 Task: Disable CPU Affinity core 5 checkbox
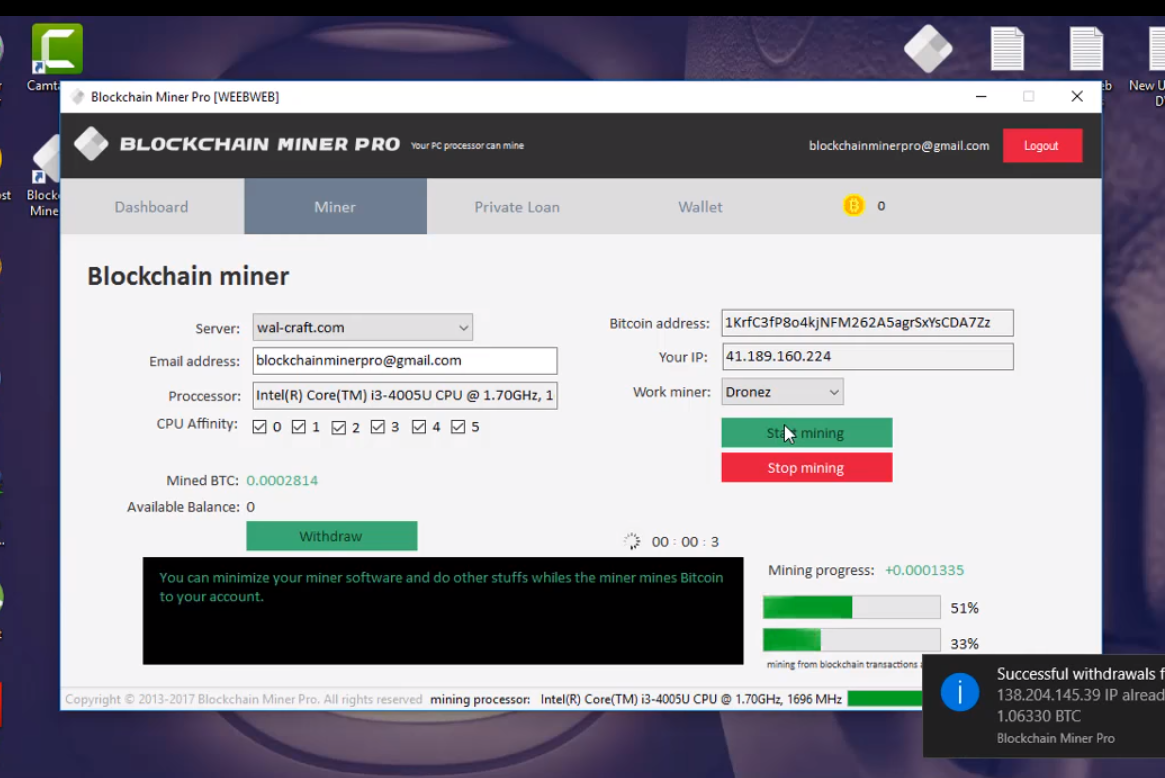[x=458, y=427]
